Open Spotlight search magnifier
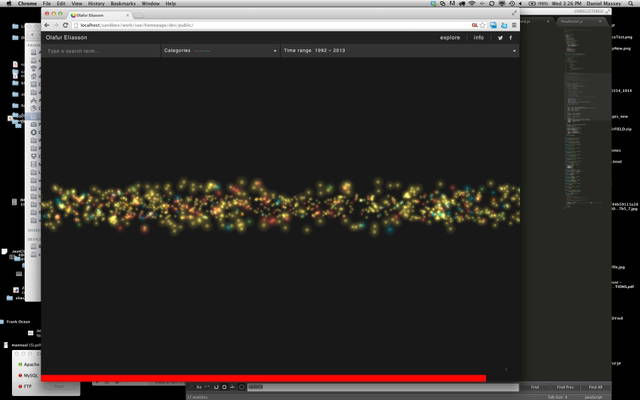The width and height of the screenshot is (640, 400). (x=632, y=3)
